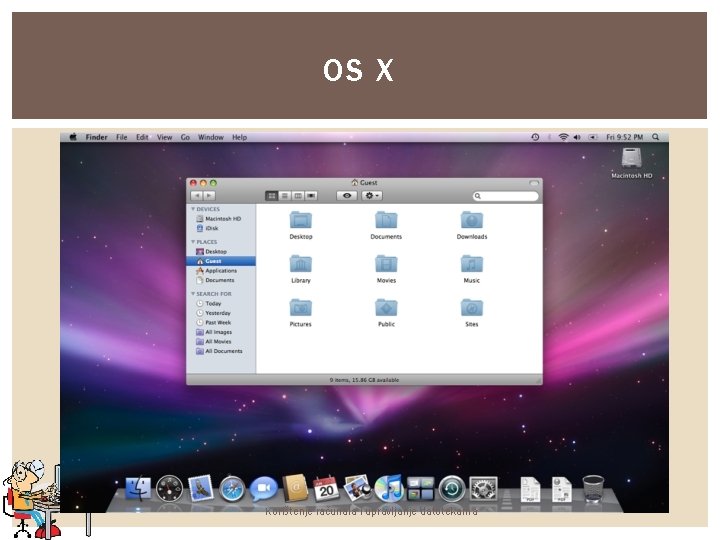
Task: Launch Dashboard from the Dock
Action: [x=169, y=489]
